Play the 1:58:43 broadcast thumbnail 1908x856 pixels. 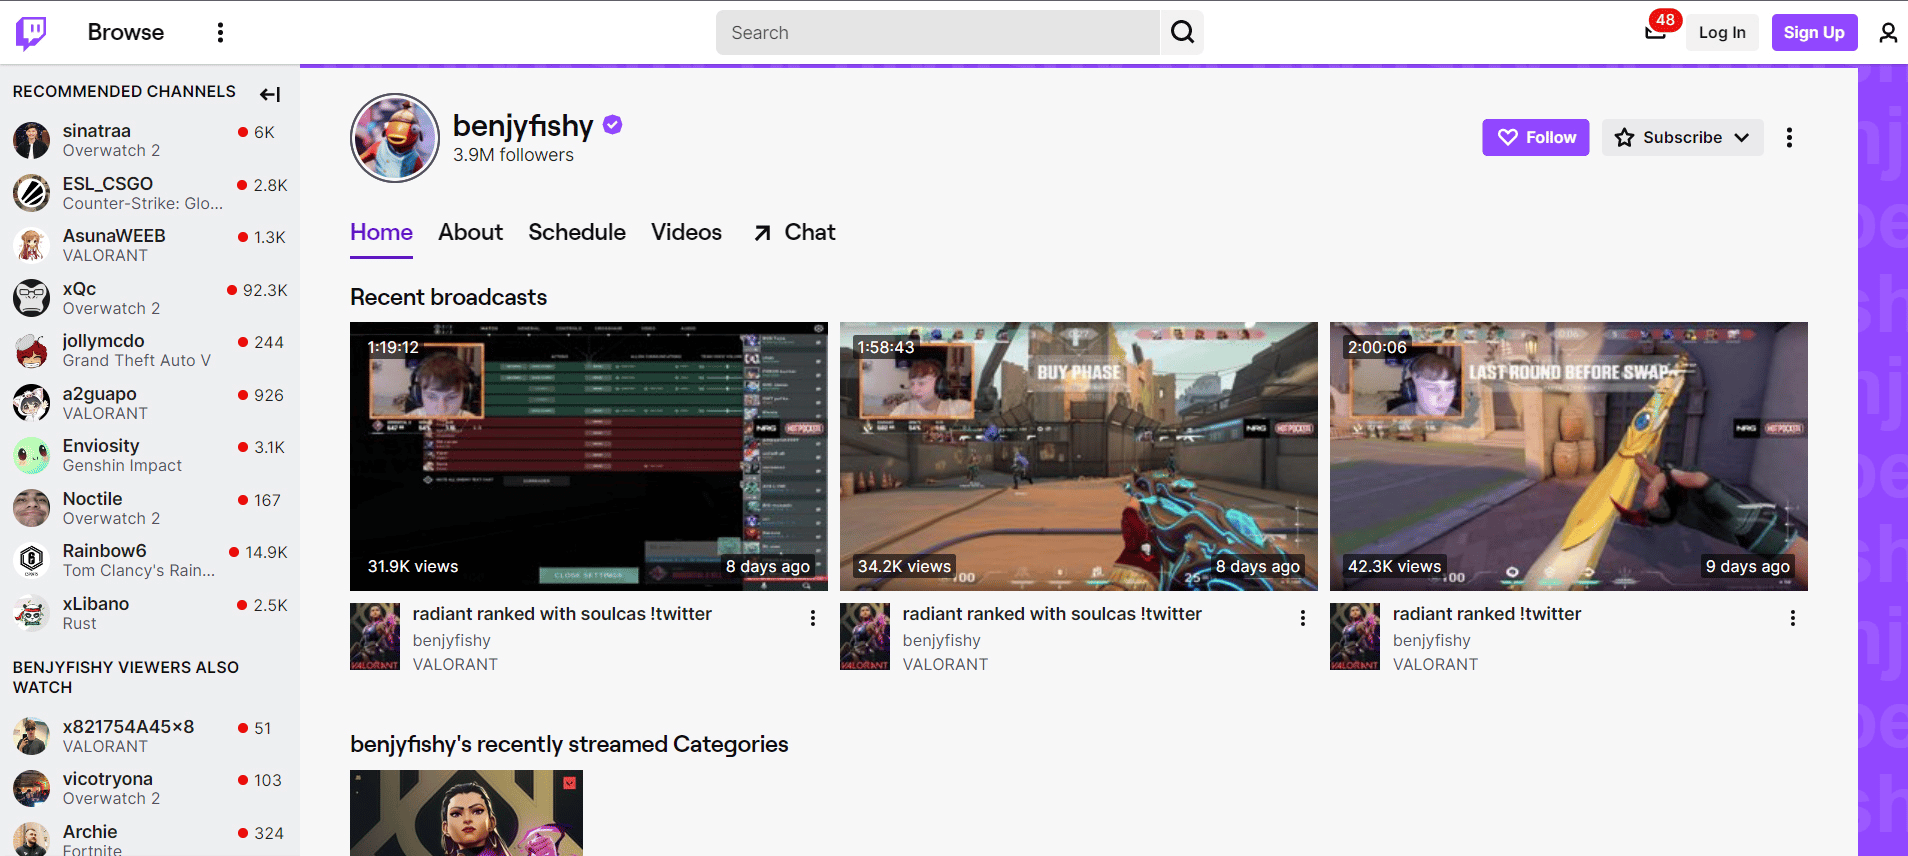pyautogui.click(x=1079, y=456)
